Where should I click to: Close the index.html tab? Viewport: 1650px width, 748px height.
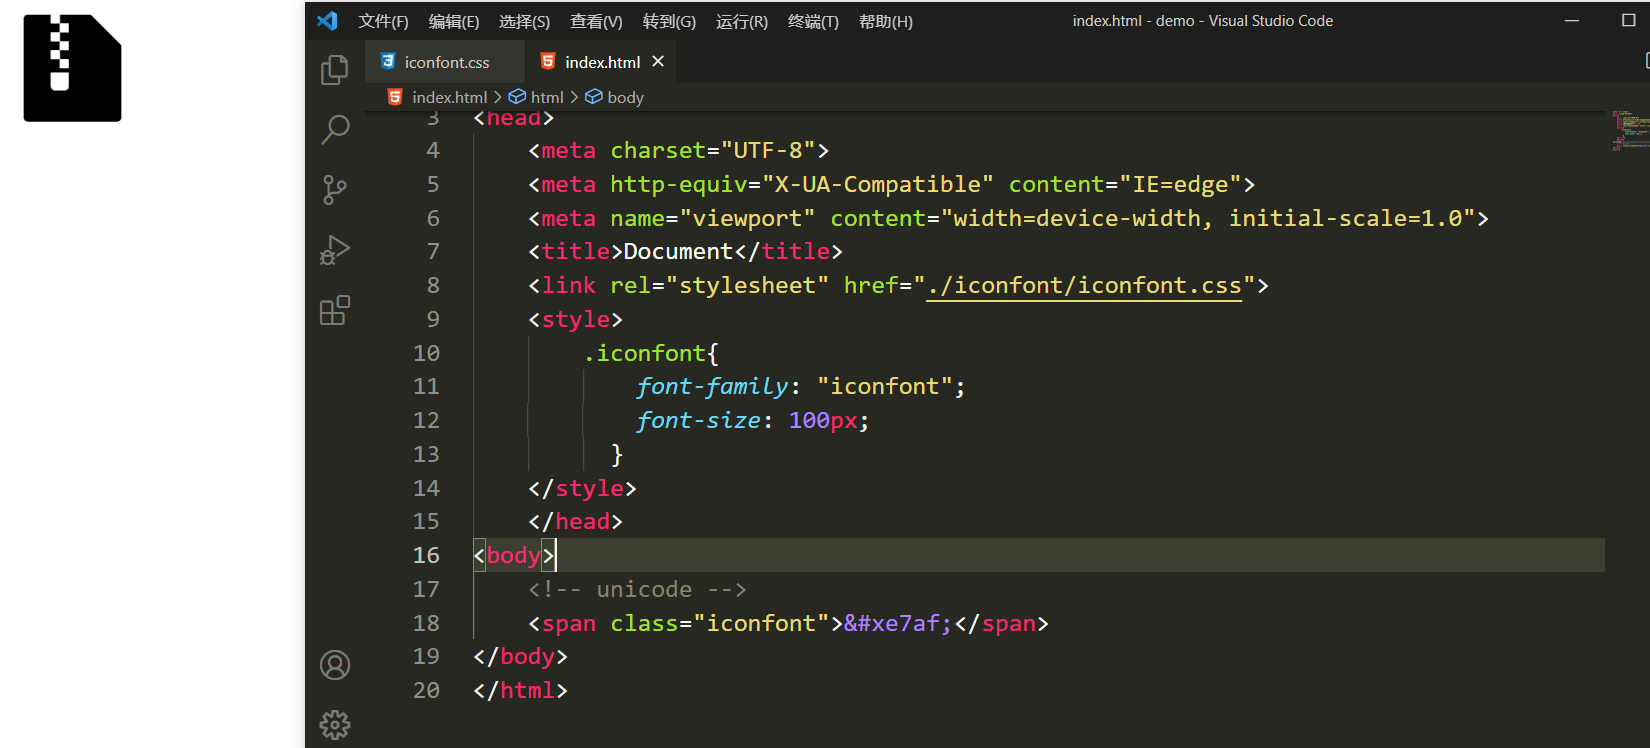[x=658, y=61]
